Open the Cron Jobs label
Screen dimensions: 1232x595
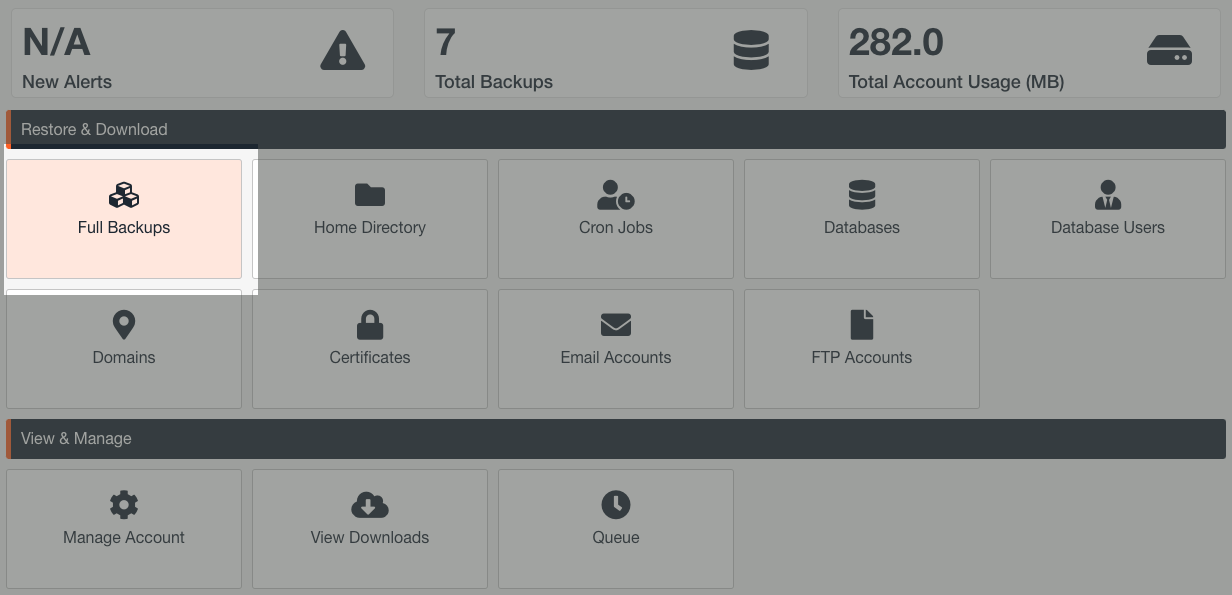[x=616, y=227]
